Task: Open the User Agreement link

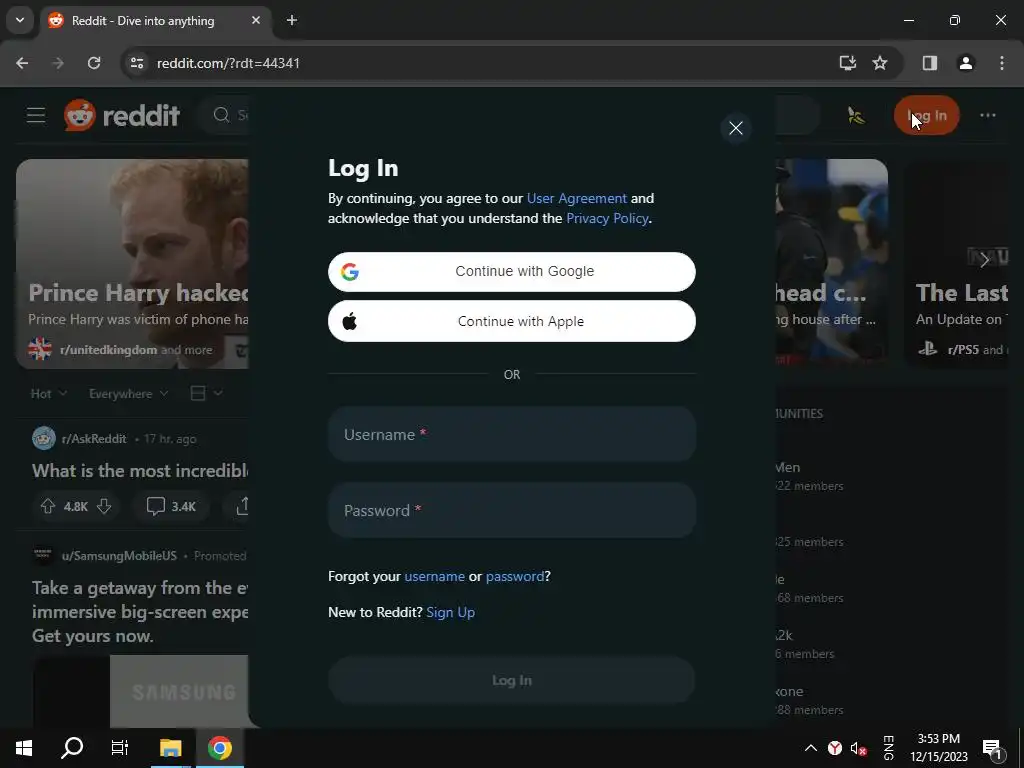Action: (577, 199)
